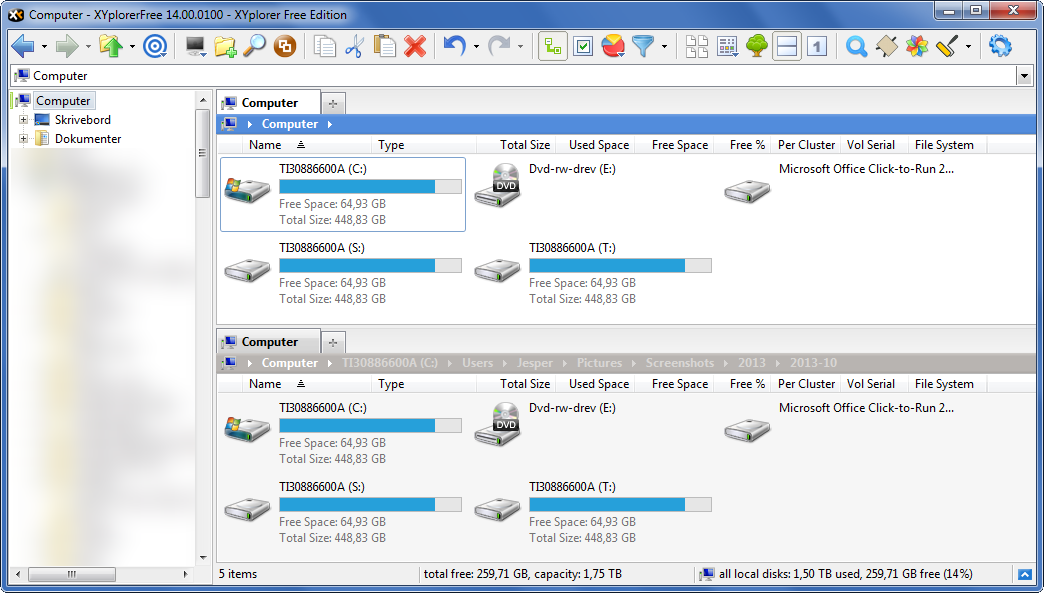
Task: Create a new folder
Action: [x=224, y=46]
